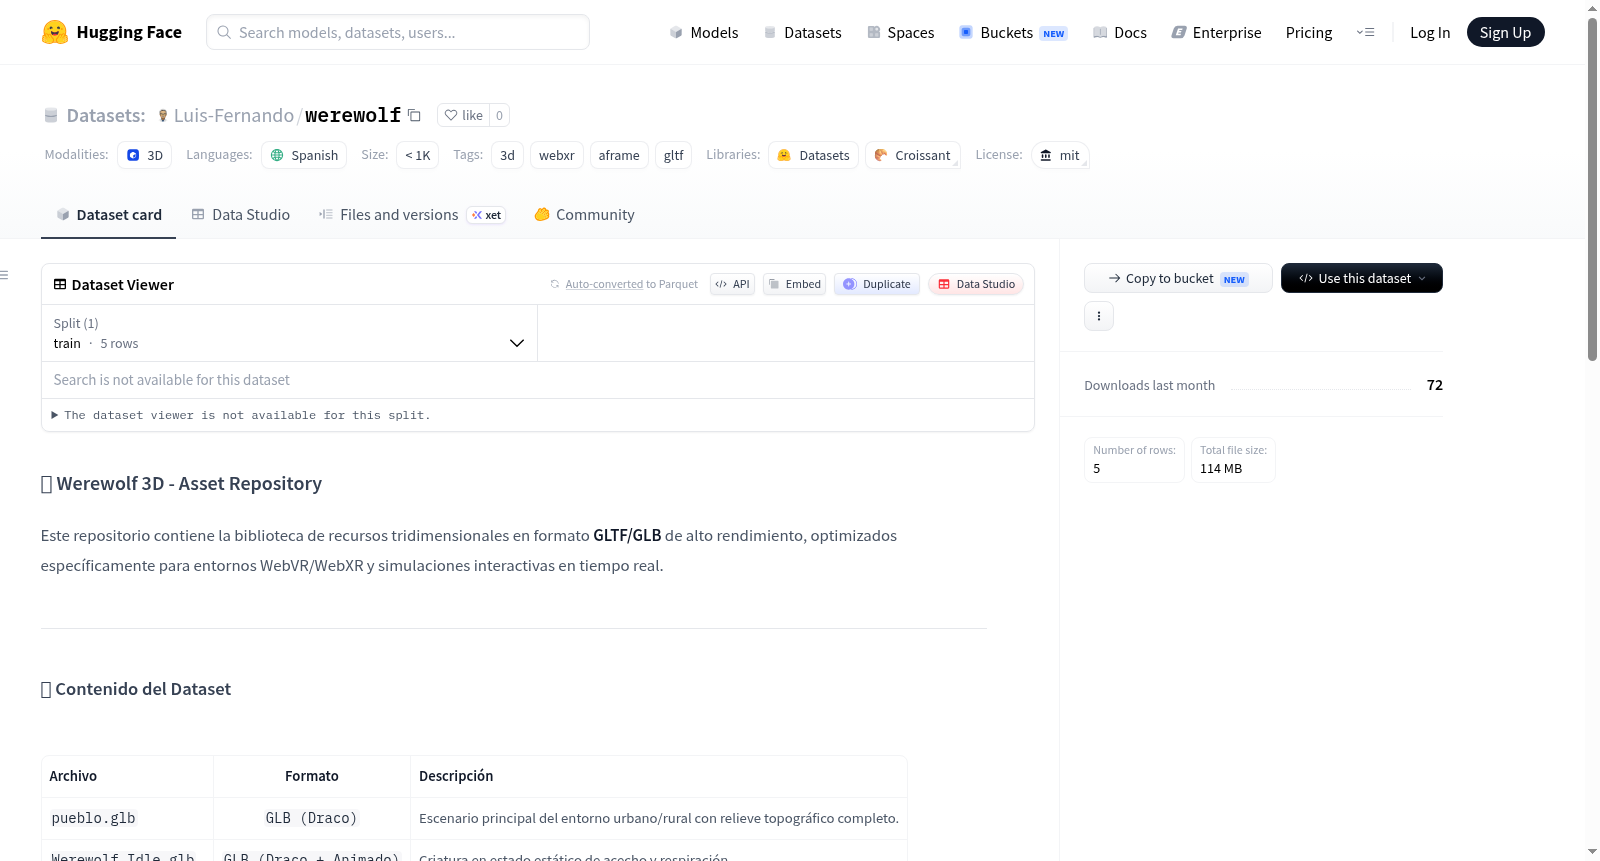Click the Downloads last month value 72
The width and height of the screenshot is (1600, 861).
pyautogui.click(x=1435, y=385)
